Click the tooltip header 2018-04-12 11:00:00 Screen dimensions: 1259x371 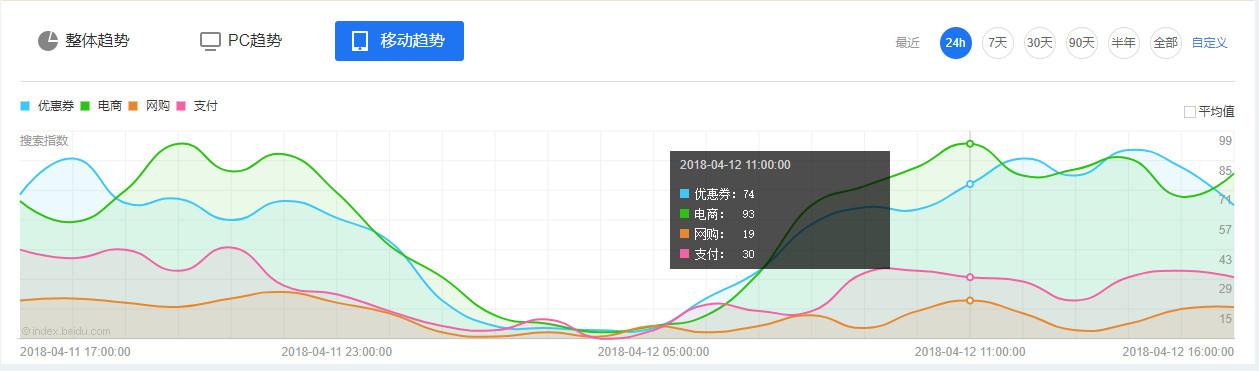tap(735, 165)
